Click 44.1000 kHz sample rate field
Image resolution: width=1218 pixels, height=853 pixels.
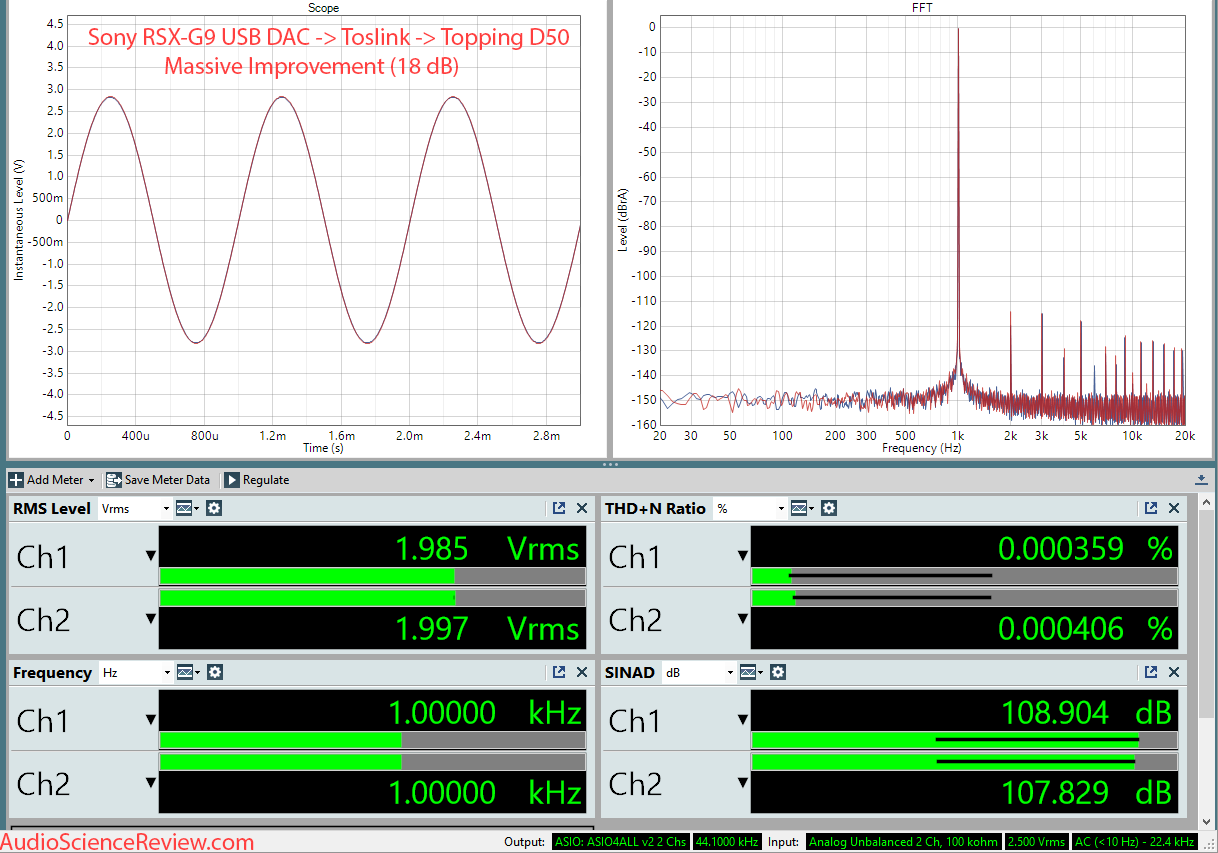(x=727, y=842)
